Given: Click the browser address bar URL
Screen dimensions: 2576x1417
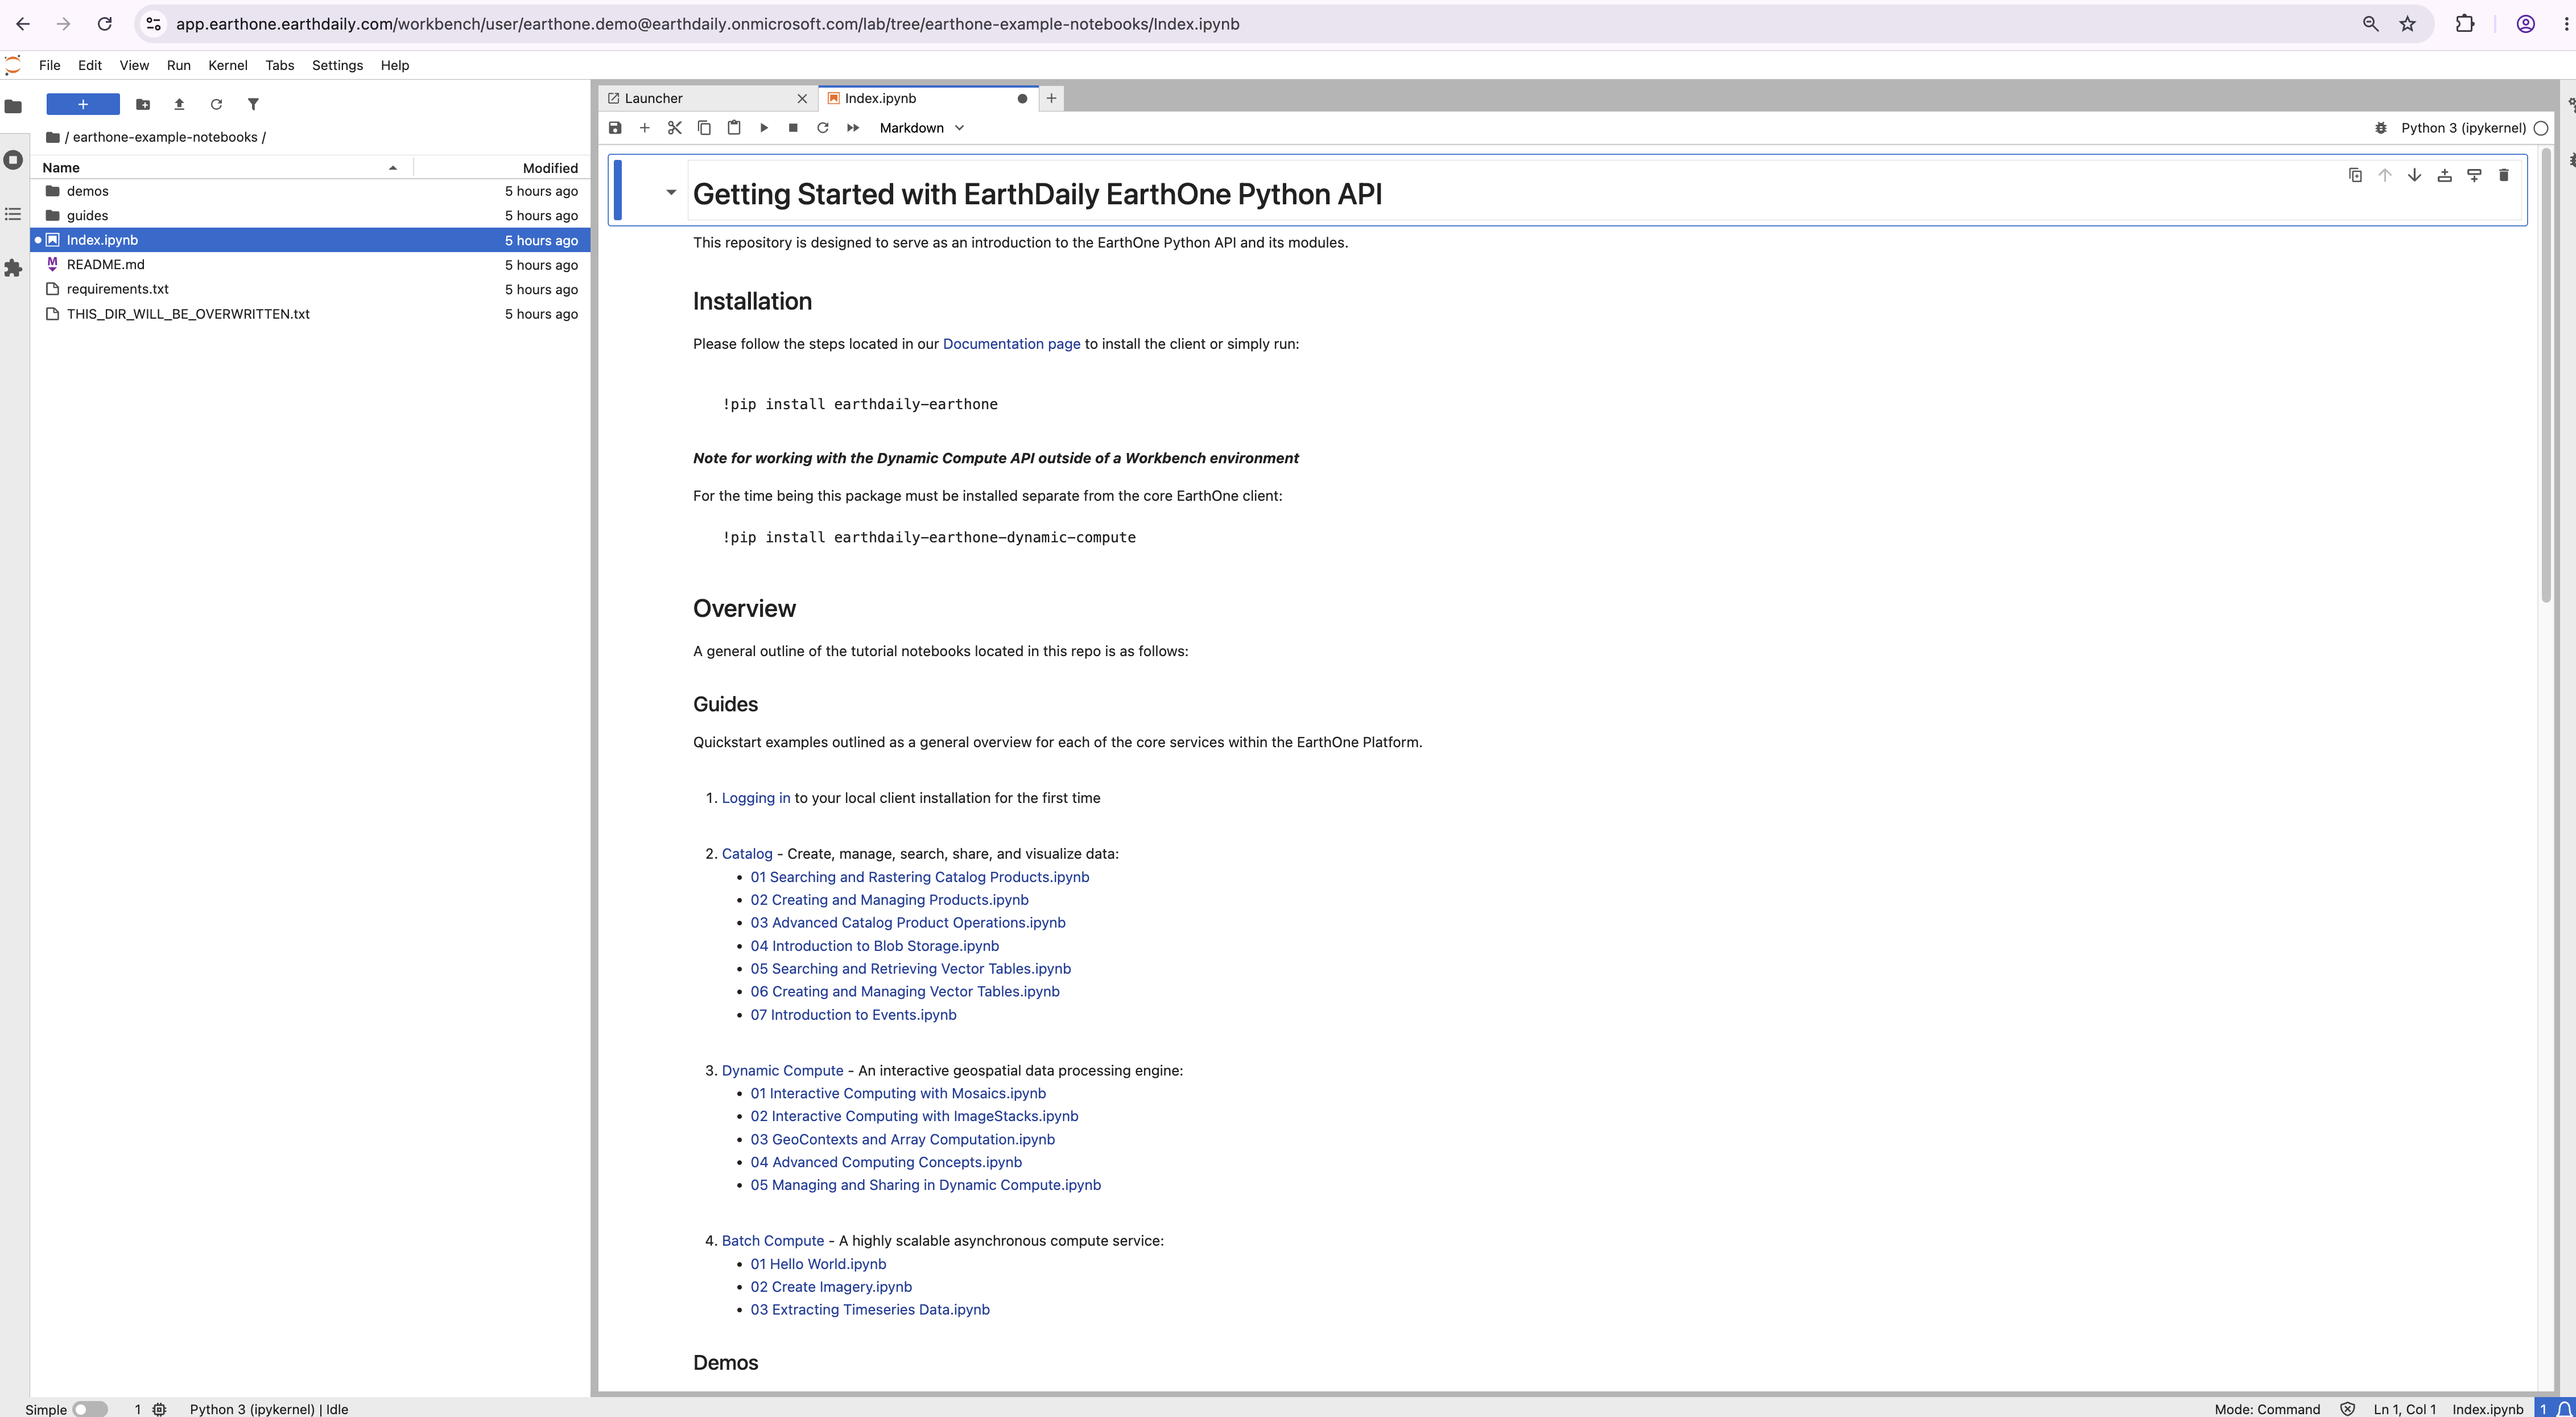Looking at the screenshot, I should click(707, 24).
